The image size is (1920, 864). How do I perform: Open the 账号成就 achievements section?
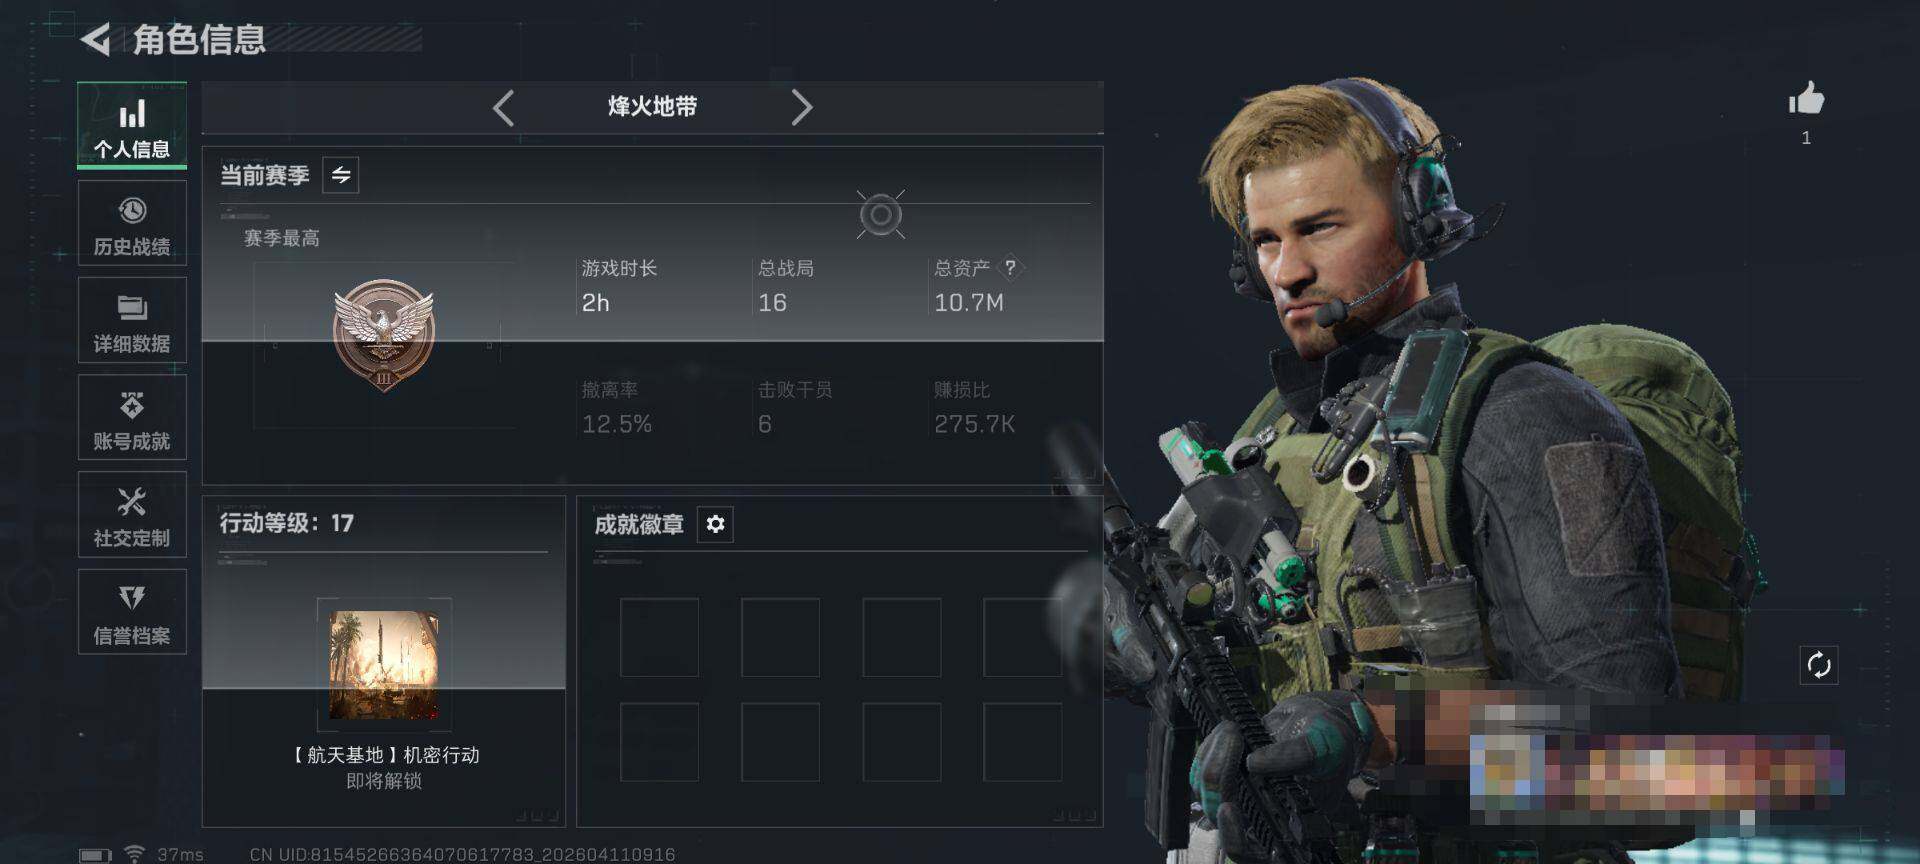pos(132,417)
